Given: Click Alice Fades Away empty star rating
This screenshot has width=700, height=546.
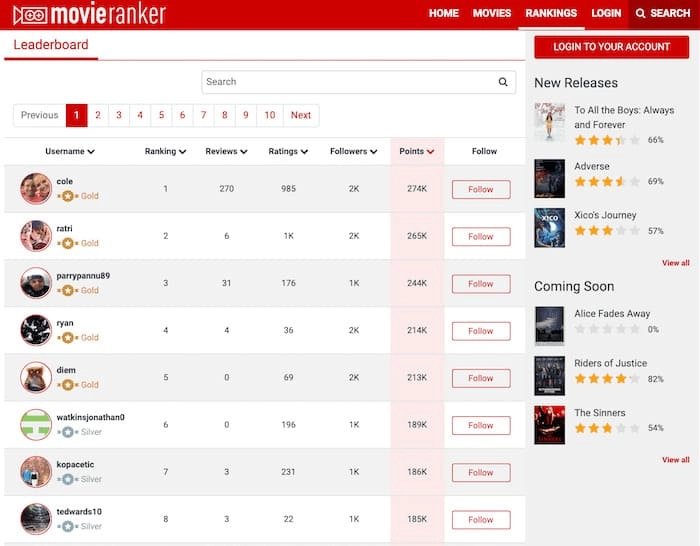Looking at the screenshot, I should (607, 329).
